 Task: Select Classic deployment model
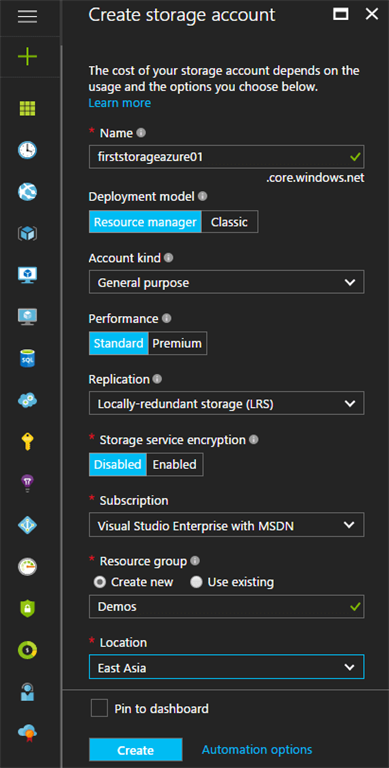tap(229, 222)
